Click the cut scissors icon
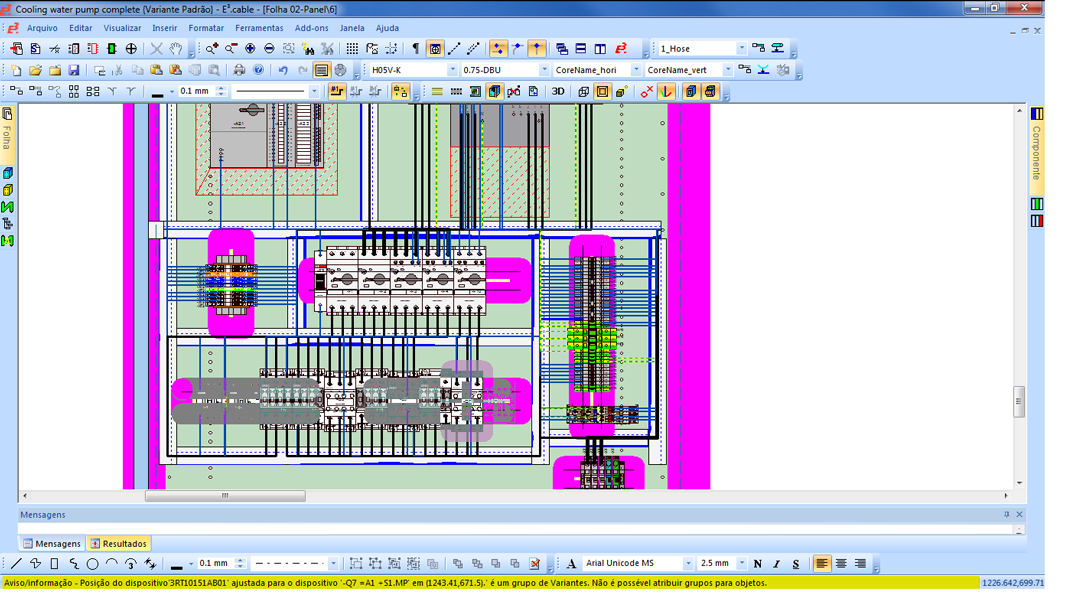Image resolution: width=1065 pixels, height=600 pixels. 118,70
